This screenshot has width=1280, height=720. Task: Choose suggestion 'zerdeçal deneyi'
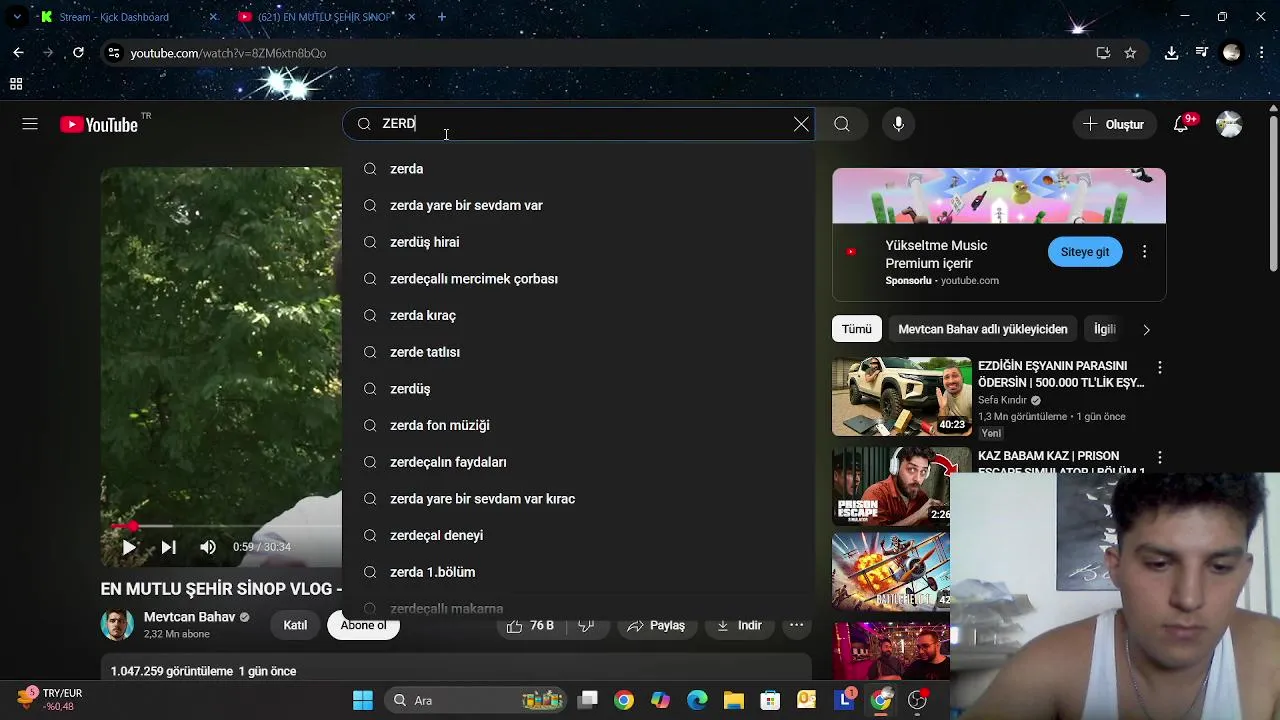pos(578,535)
